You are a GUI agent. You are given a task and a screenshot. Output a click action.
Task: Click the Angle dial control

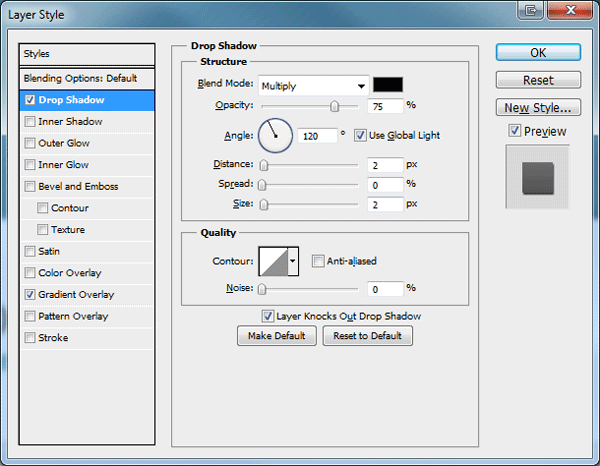click(x=275, y=135)
